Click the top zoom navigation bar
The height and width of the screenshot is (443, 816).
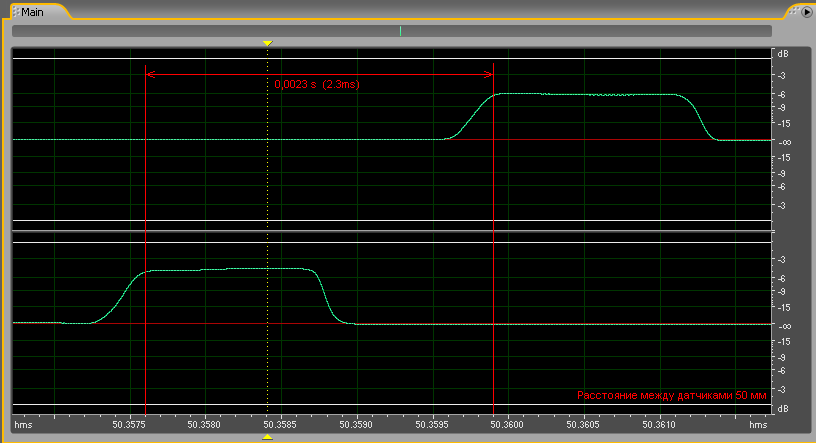tap(392, 31)
